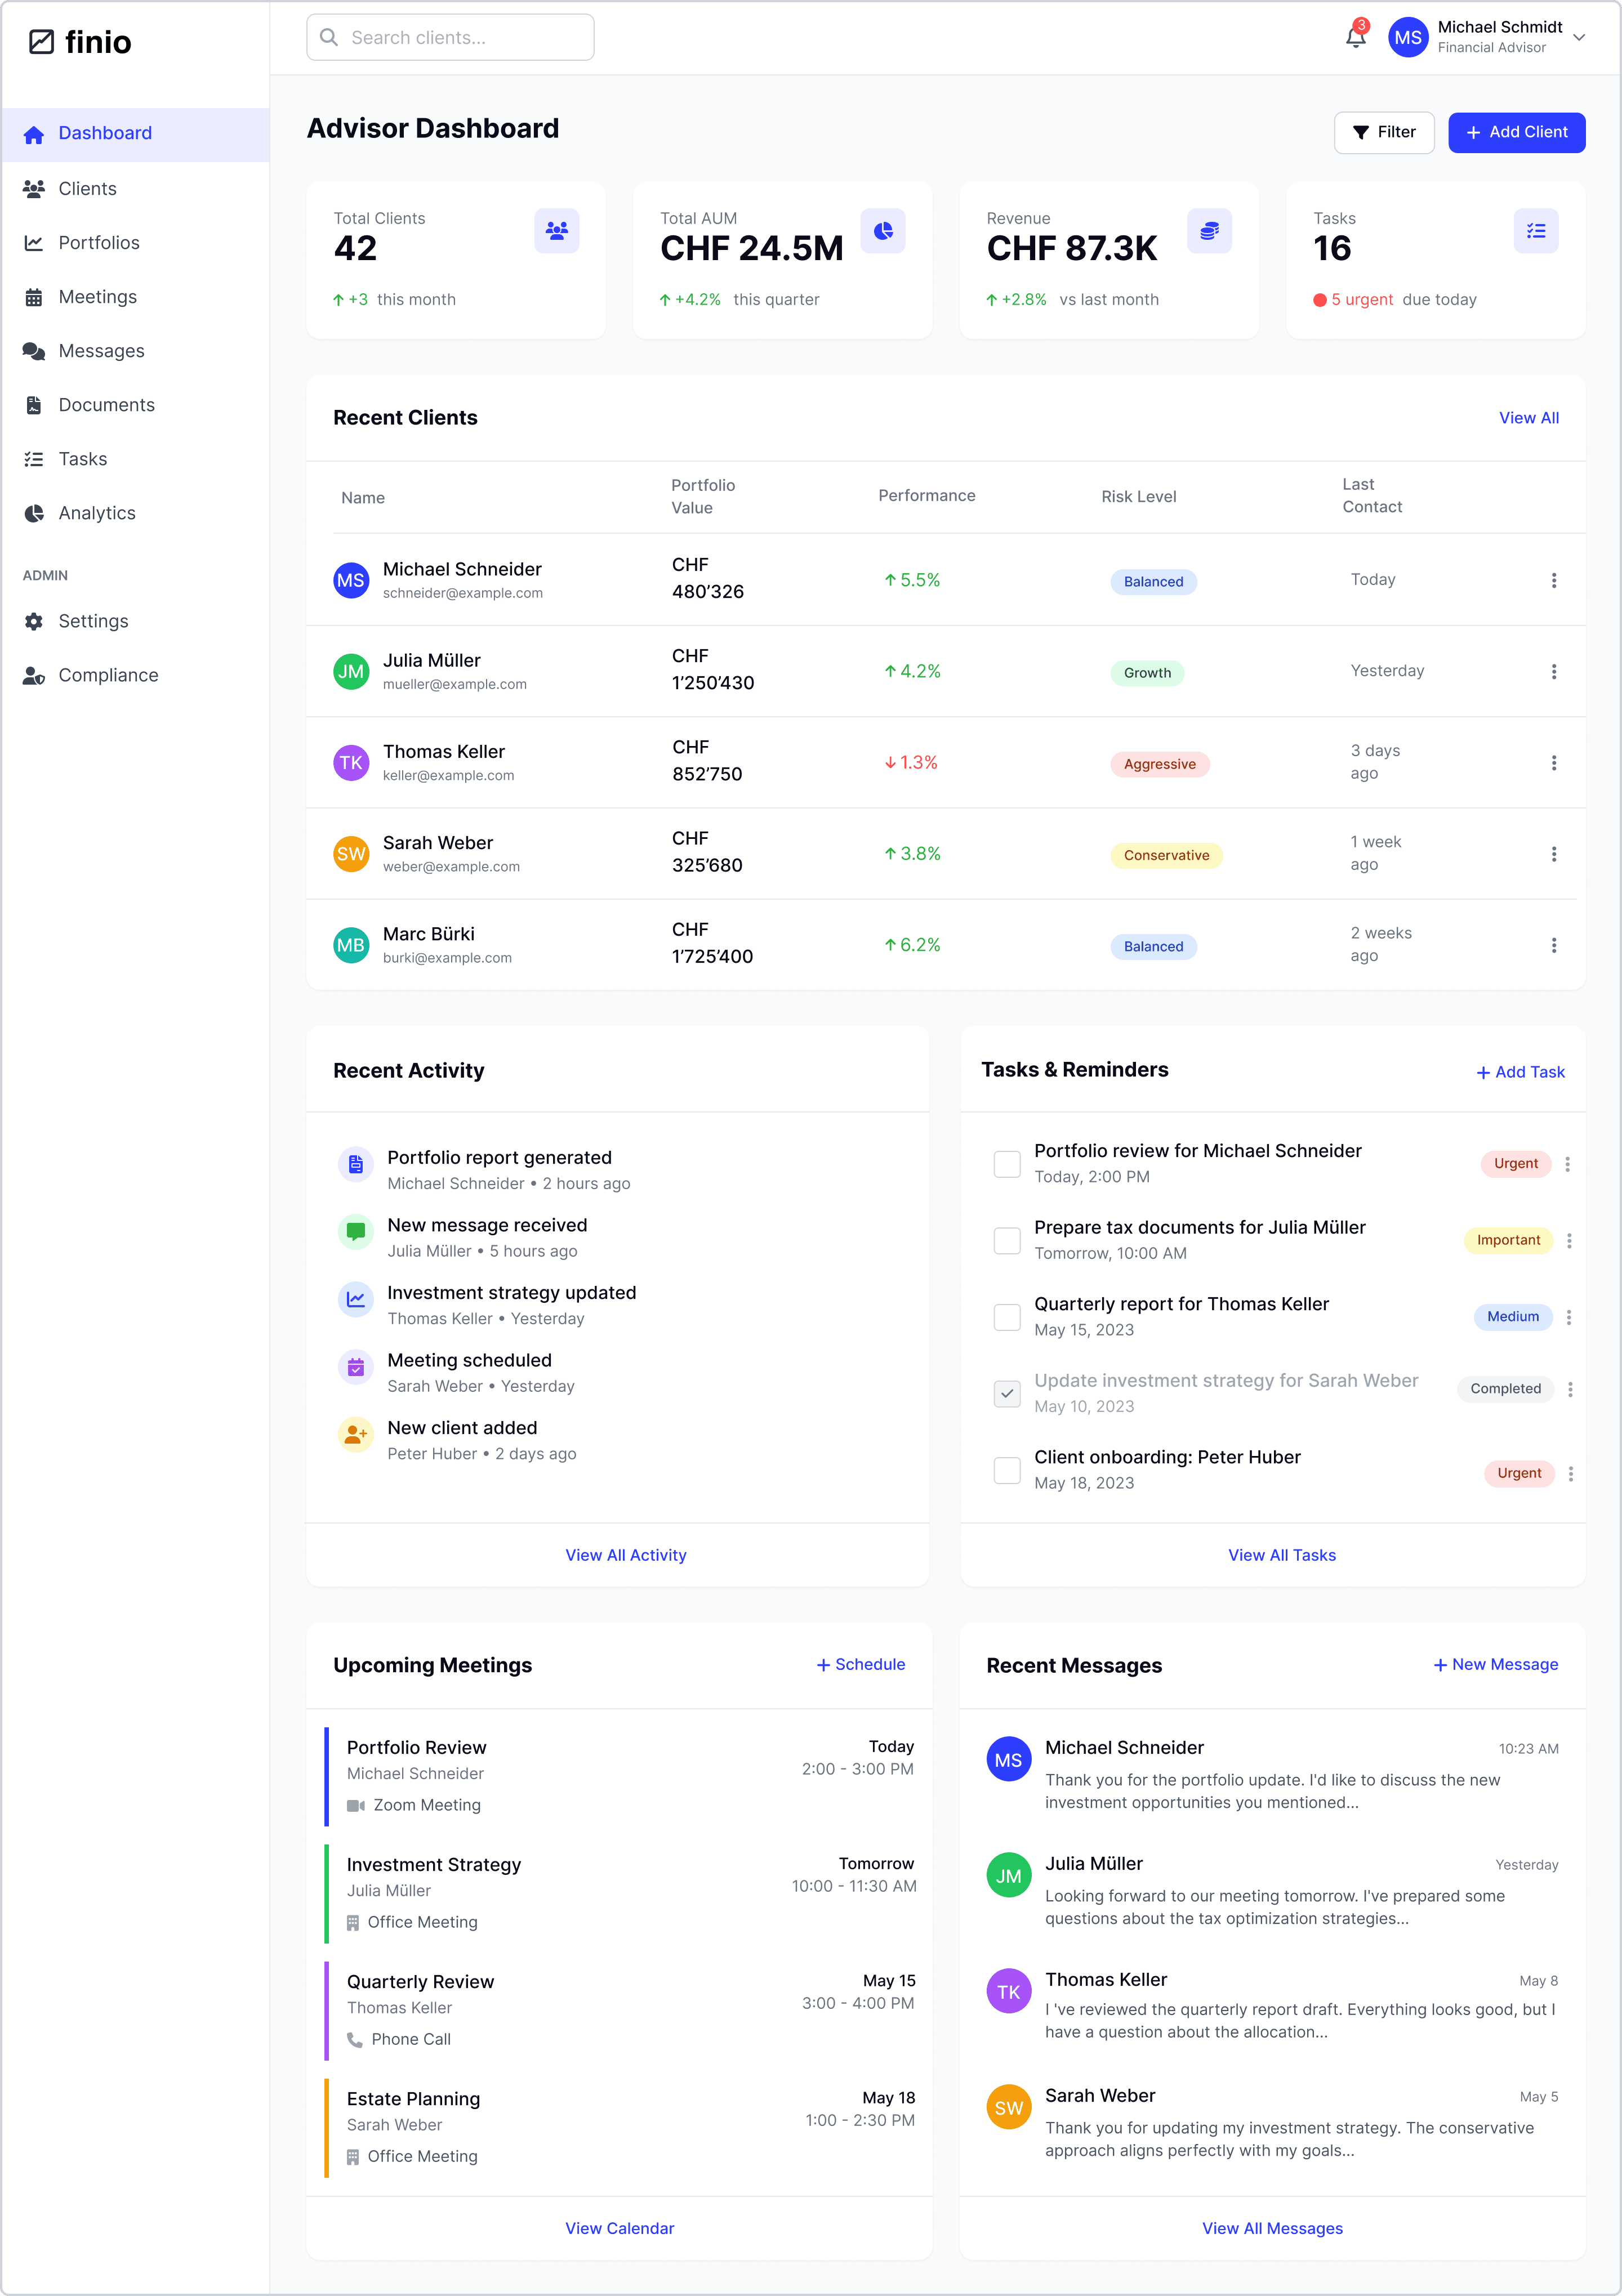This screenshot has width=1622, height=2296.
Task: Open Documents via its sidebar icon
Action: pos(34,404)
